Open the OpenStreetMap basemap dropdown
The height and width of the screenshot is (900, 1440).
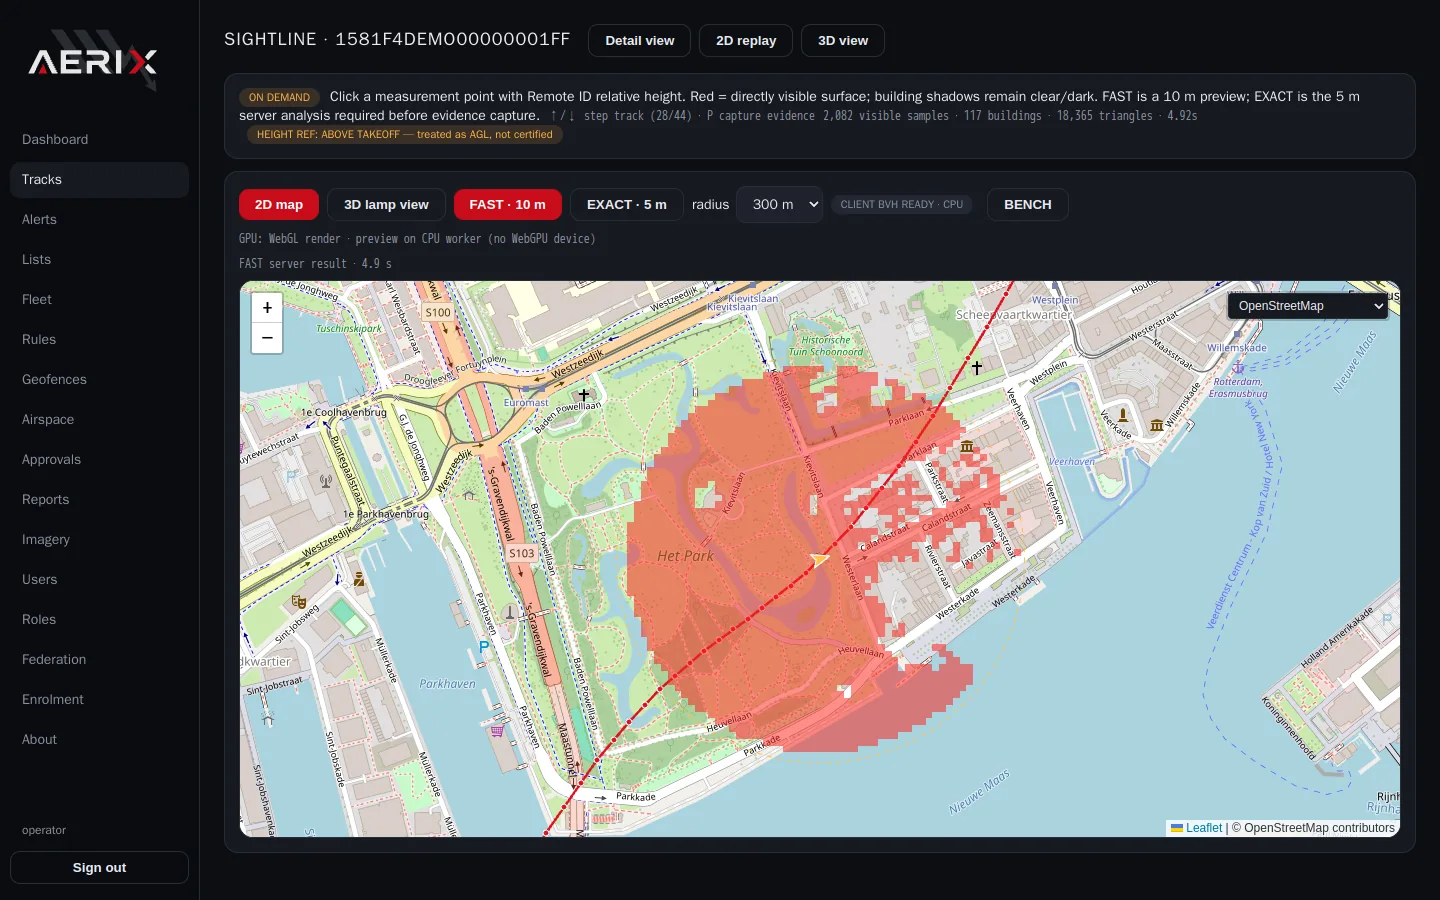coord(1309,306)
